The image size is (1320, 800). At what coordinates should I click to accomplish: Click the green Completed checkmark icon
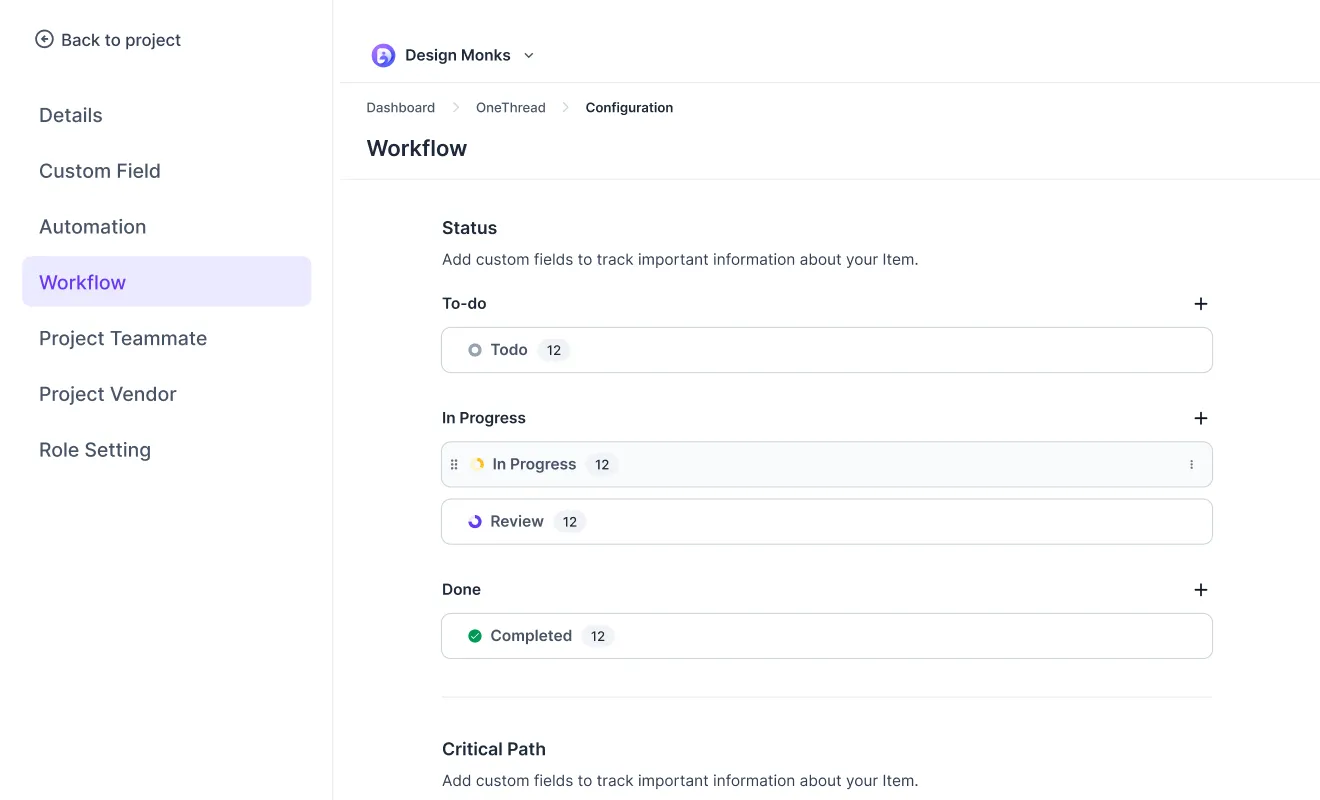pyautogui.click(x=475, y=636)
